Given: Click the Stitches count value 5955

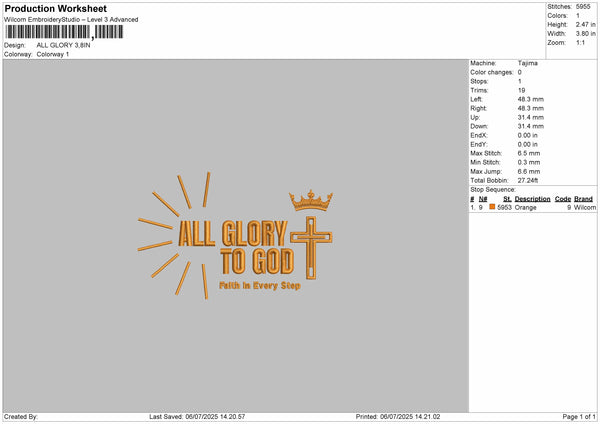Looking at the screenshot, I should pos(583,7).
